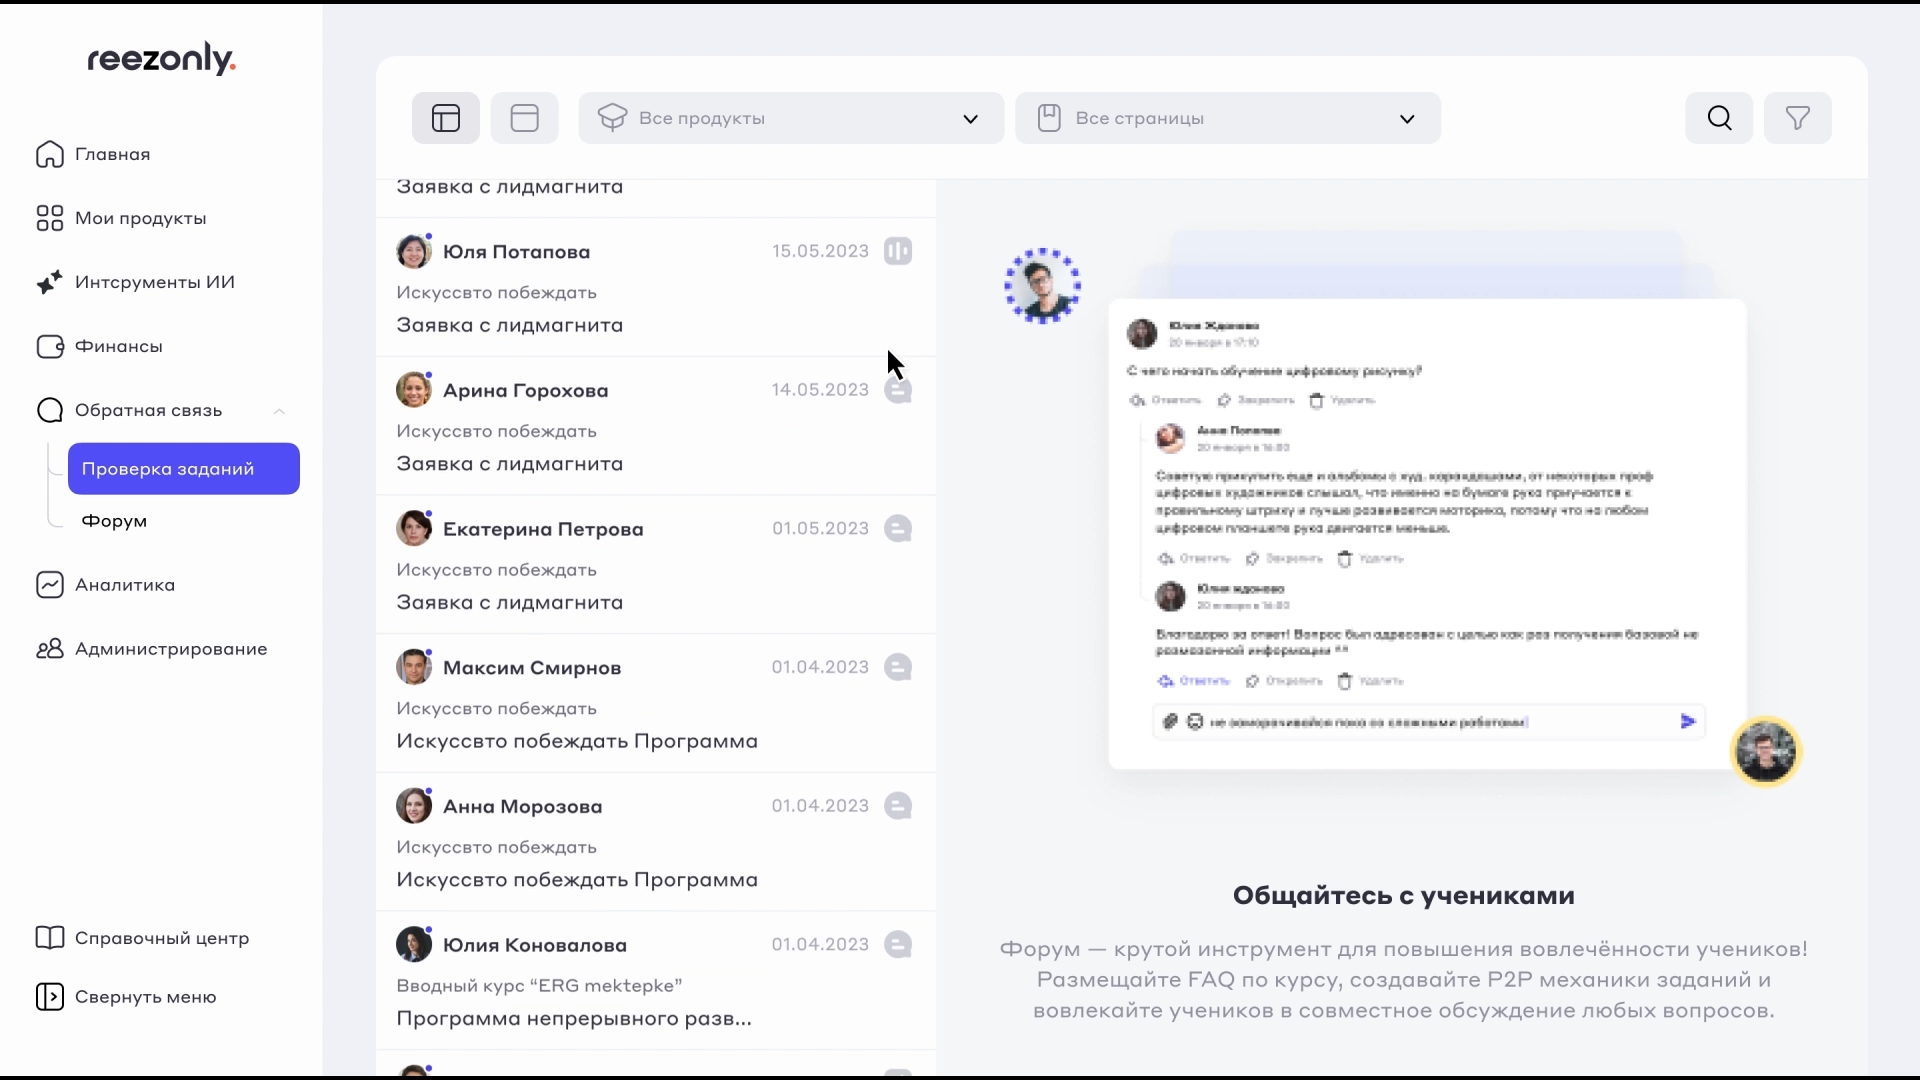Open the Аналитика section icon
1920x1080 pixels.
pos(49,585)
